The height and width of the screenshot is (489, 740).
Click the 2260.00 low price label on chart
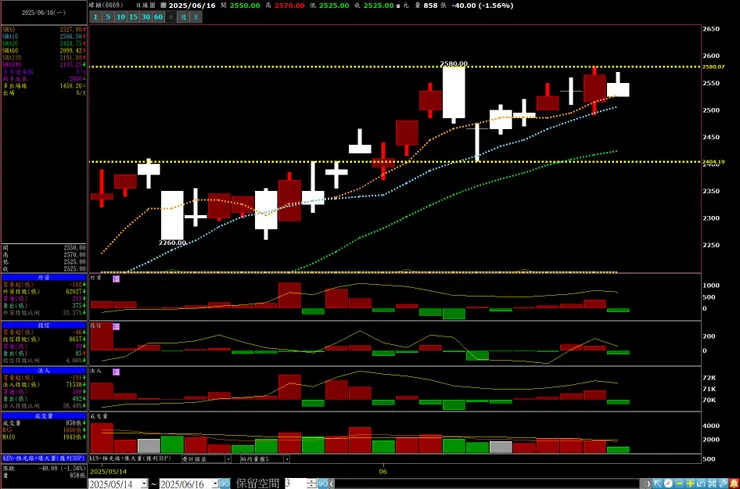172,242
